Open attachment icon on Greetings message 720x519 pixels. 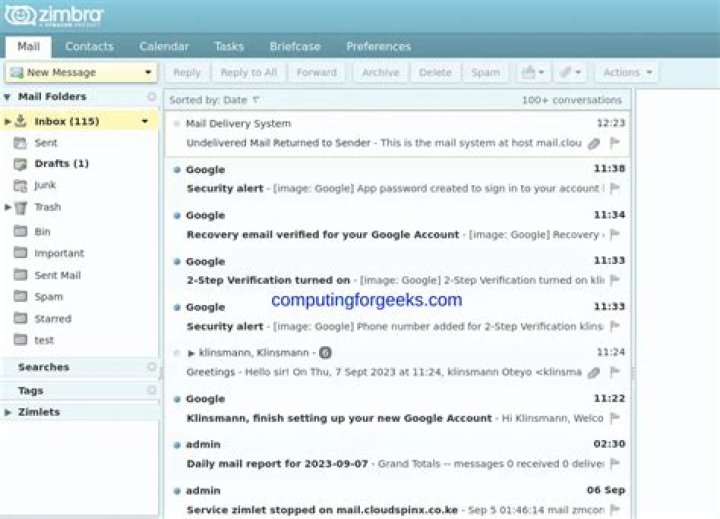coord(594,372)
